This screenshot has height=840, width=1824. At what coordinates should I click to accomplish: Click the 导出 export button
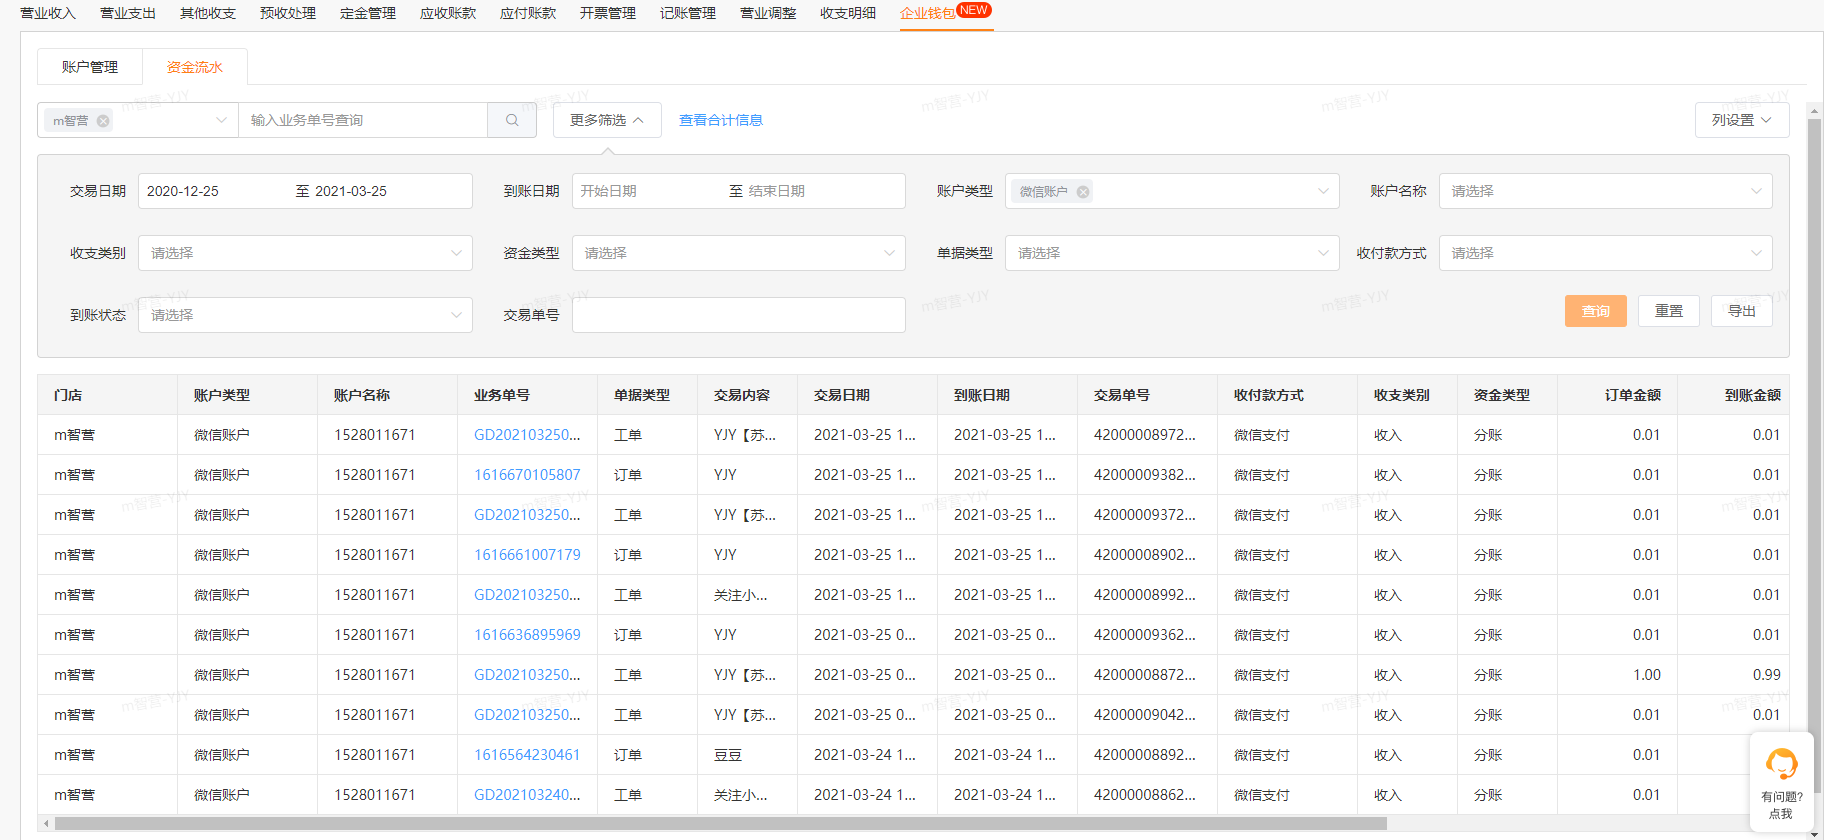(1742, 311)
